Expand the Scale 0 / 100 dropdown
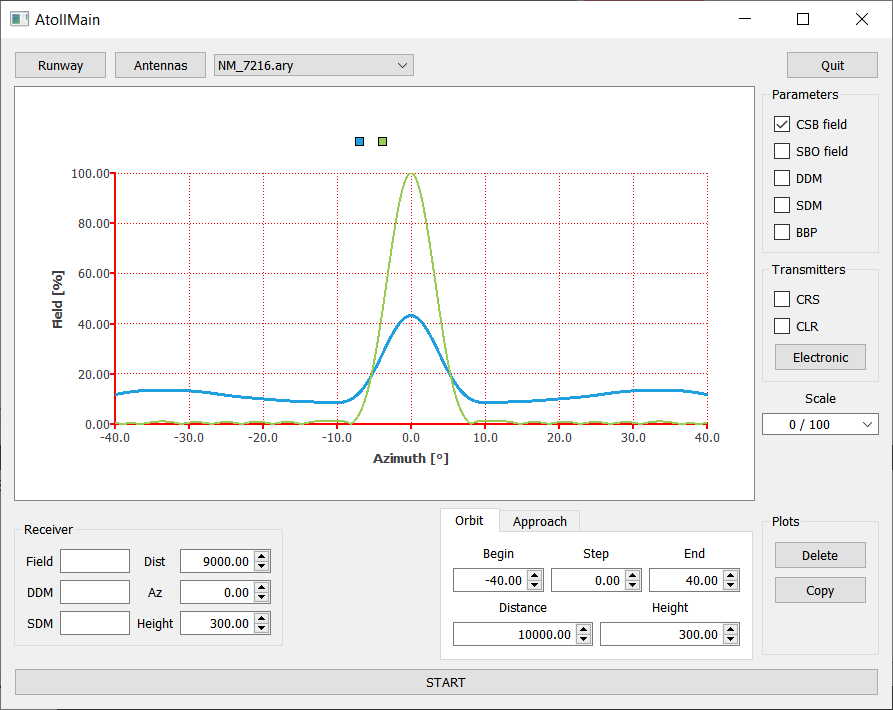This screenshot has height=710, width=893. click(x=820, y=425)
